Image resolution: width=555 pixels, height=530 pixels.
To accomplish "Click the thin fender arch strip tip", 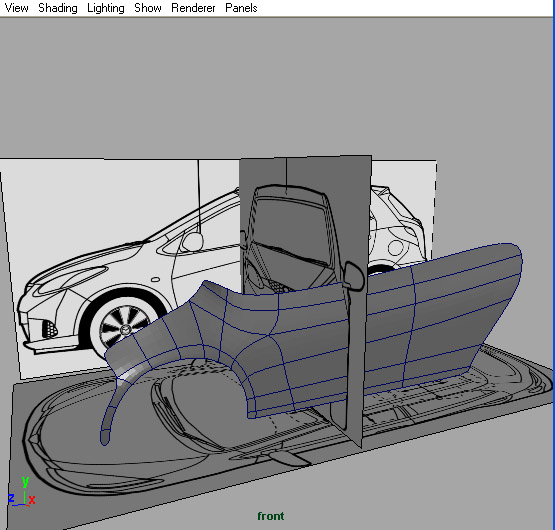I will 105,437.
